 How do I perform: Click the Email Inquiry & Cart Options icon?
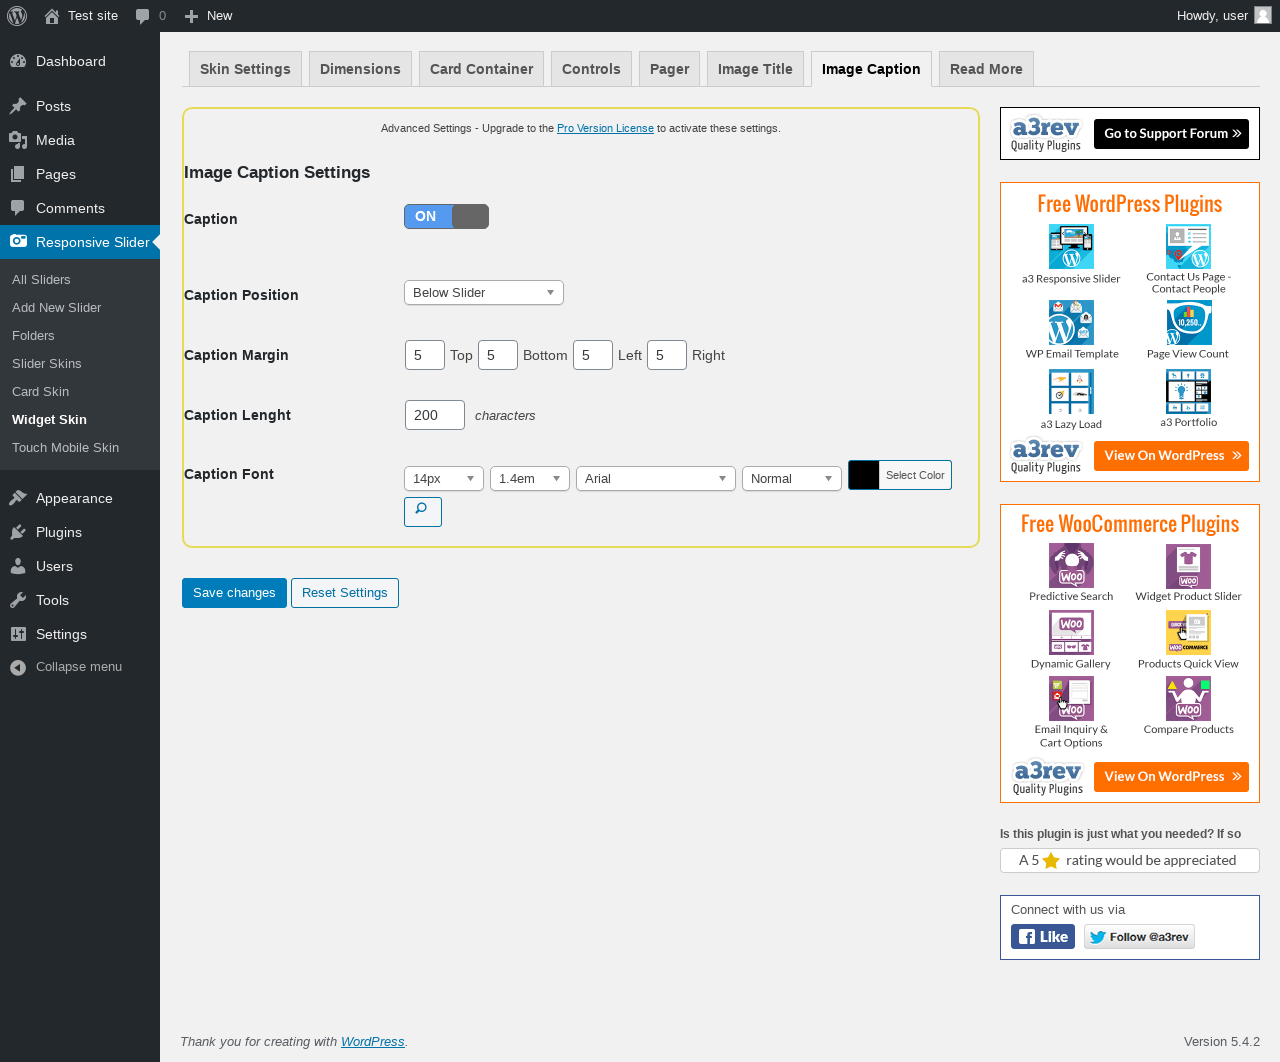pos(1071,699)
